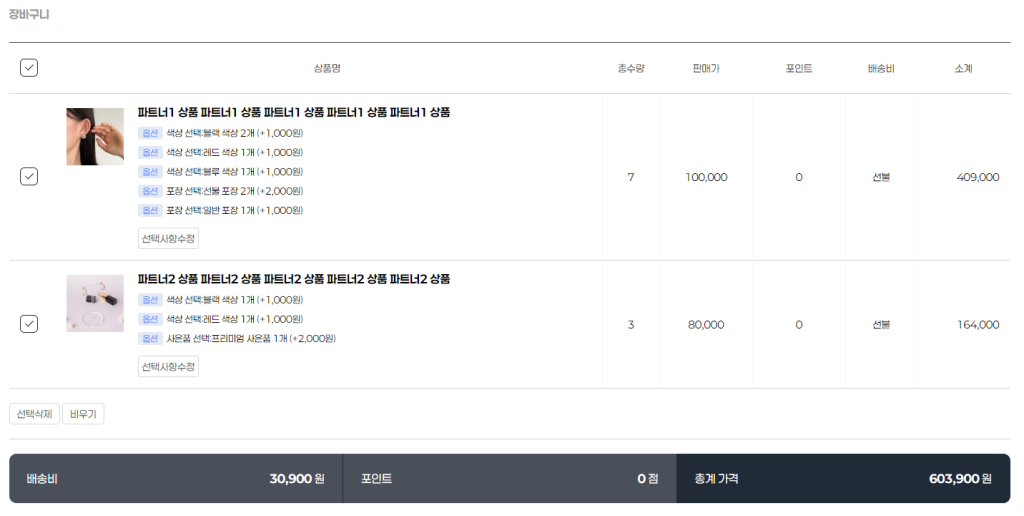This screenshot has width=1024, height=516.
Task: Uncheck the 파트너2 상품 row checkbox
Action: coord(29,324)
